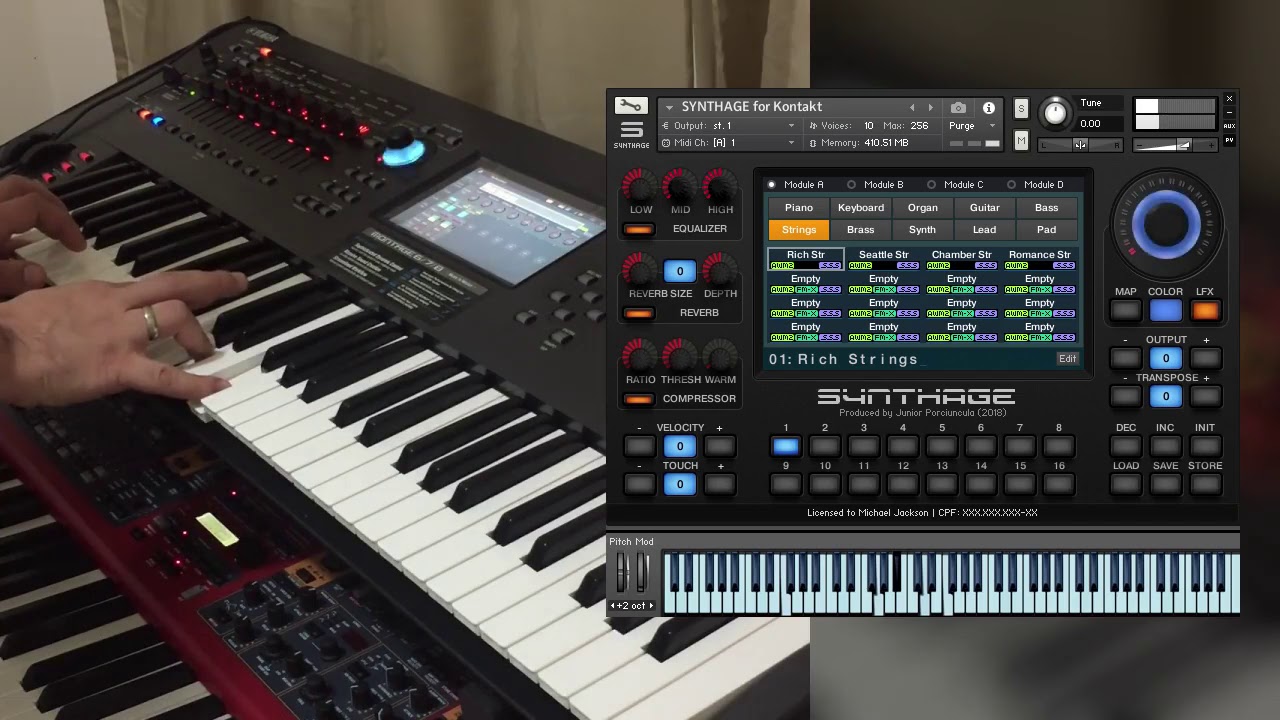Viewport: 1280px width, 720px height.
Task: Go to previous instrument arrow
Action: click(x=912, y=108)
